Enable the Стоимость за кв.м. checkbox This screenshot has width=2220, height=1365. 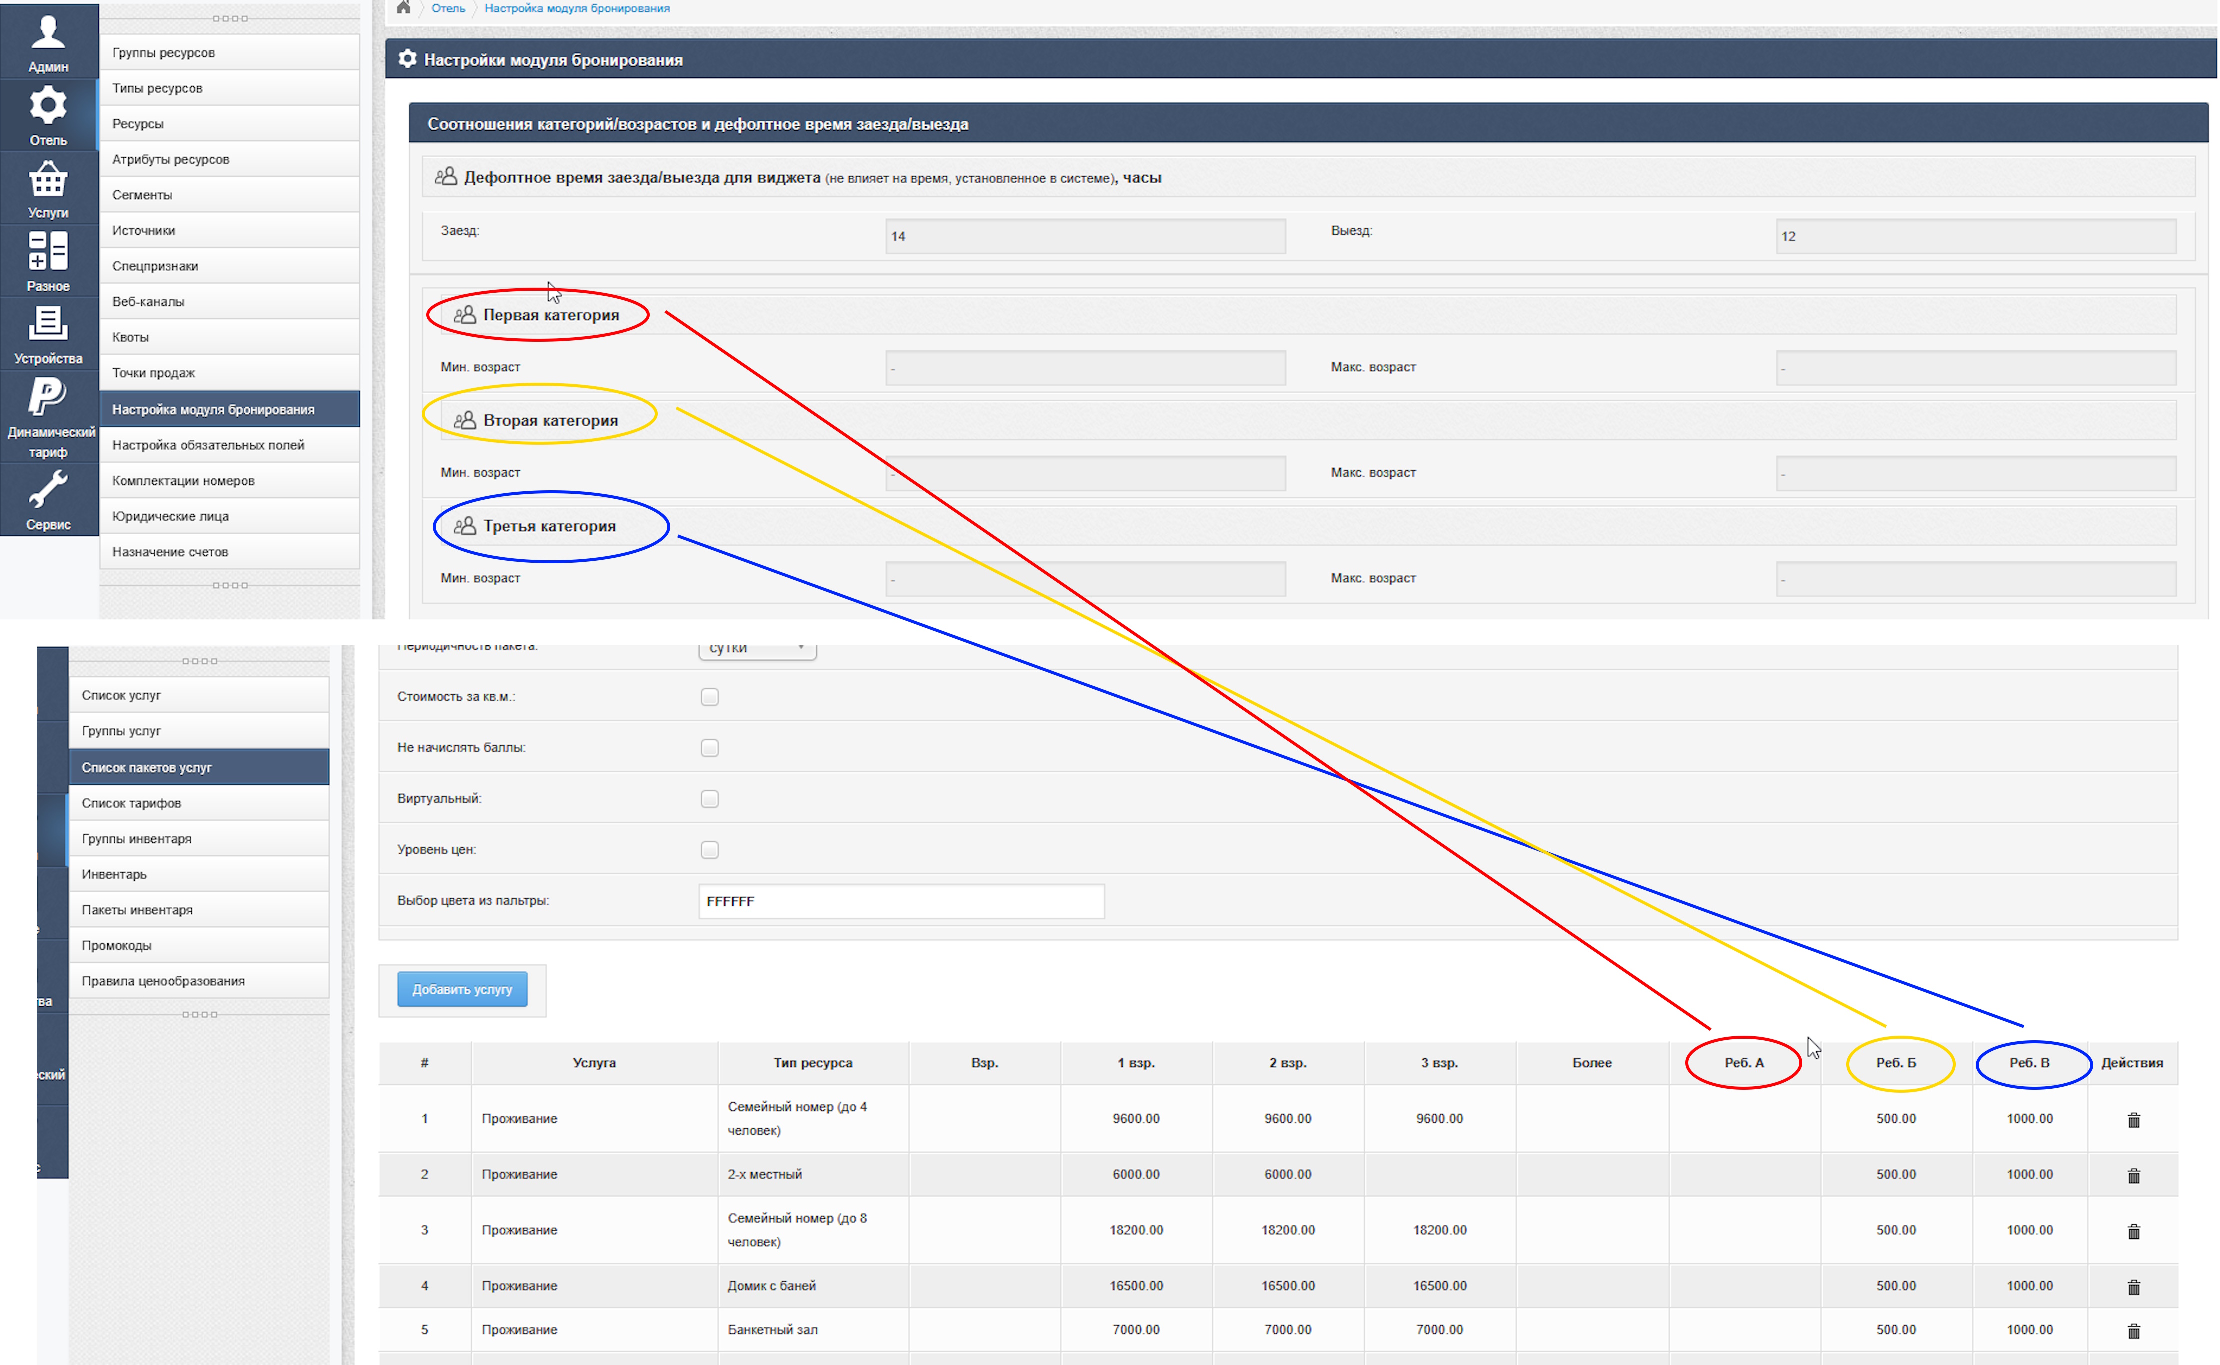pyautogui.click(x=710, y=697)
